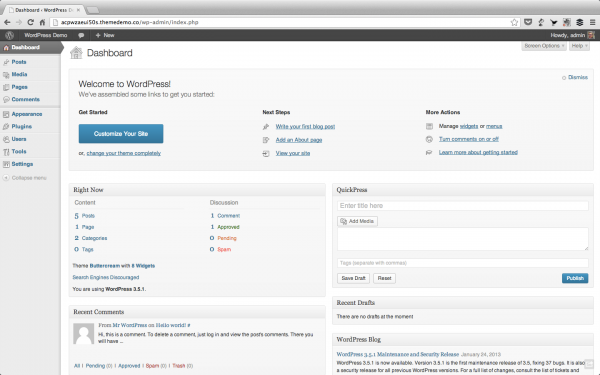Click the WordPress logo in admin bar

pyautogui.click(x=10, y=35)
